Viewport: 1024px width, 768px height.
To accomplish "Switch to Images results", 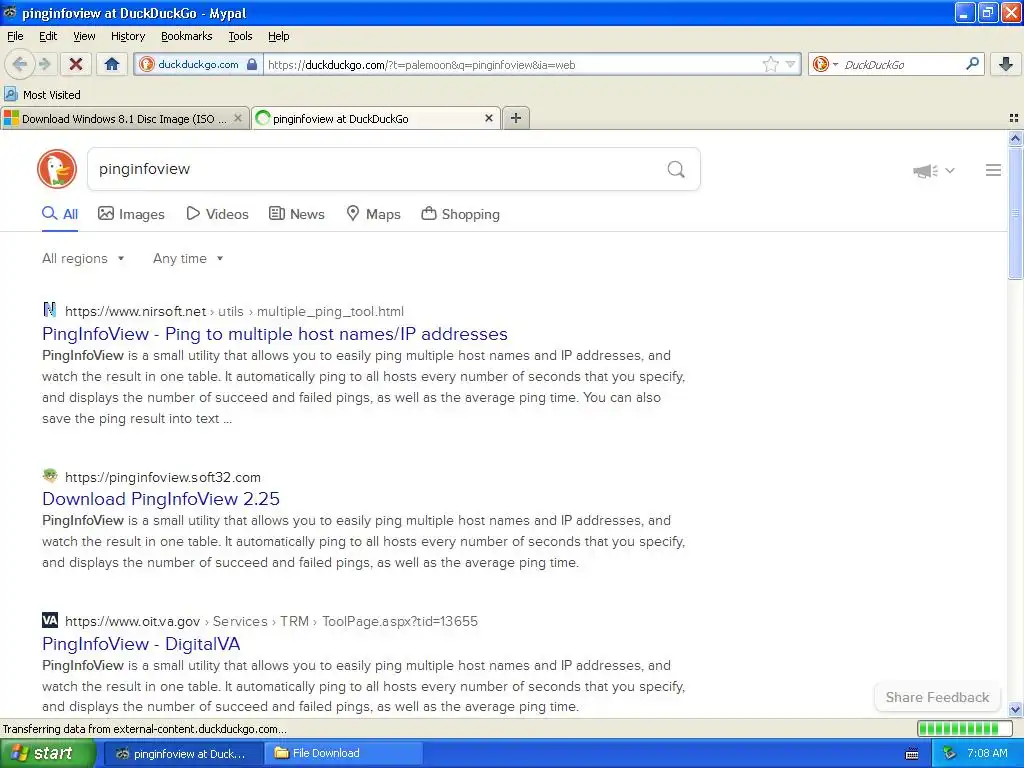I will (131, 214).
